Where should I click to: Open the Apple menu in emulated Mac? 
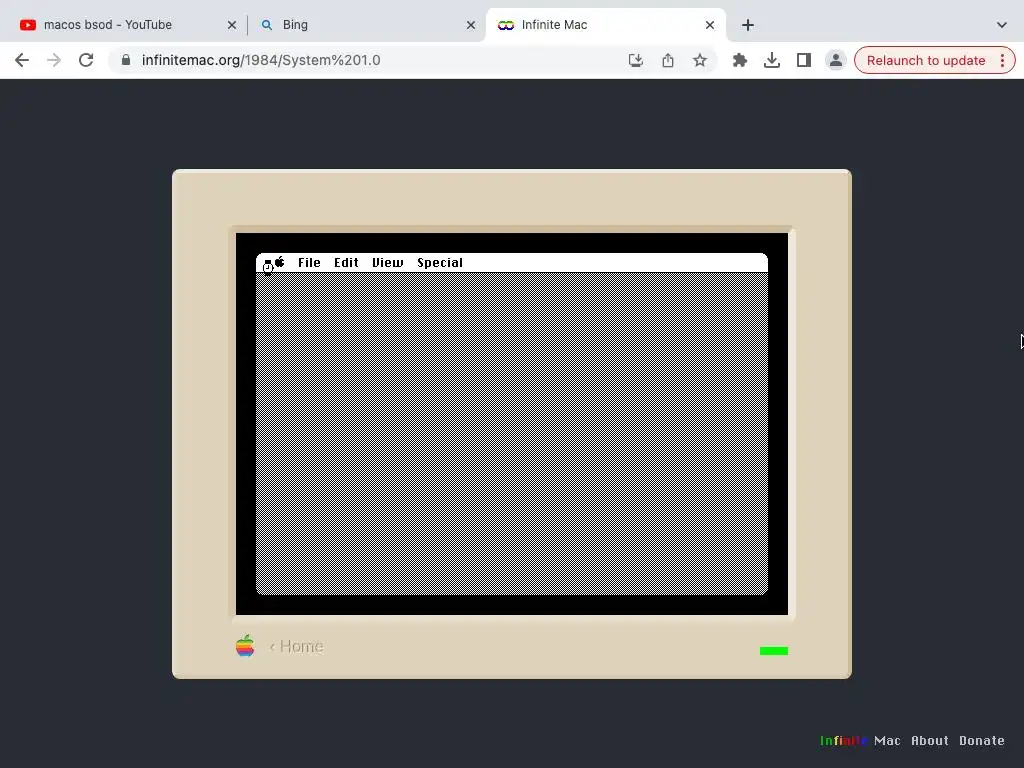click(x=280, y=262)
